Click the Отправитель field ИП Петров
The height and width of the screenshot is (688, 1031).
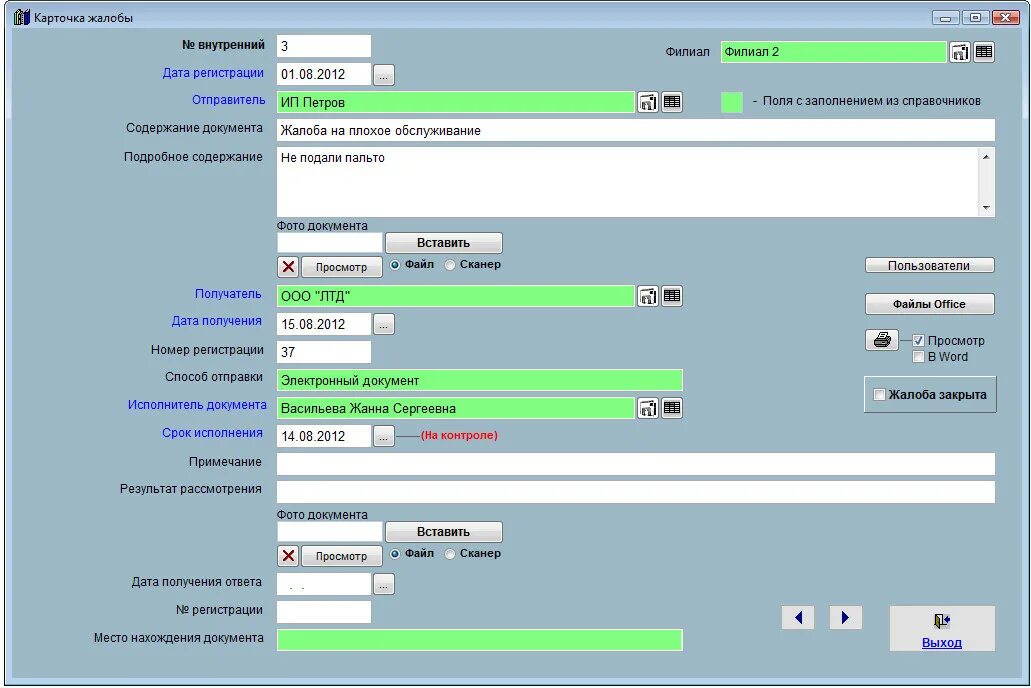coord(456,102)
